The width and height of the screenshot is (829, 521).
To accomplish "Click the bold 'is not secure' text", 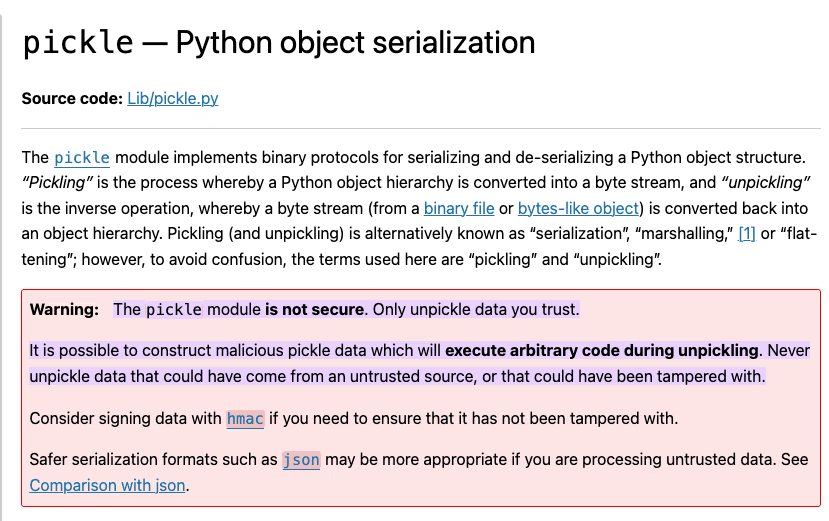I will pyautogui.click(x=314, y=309).
